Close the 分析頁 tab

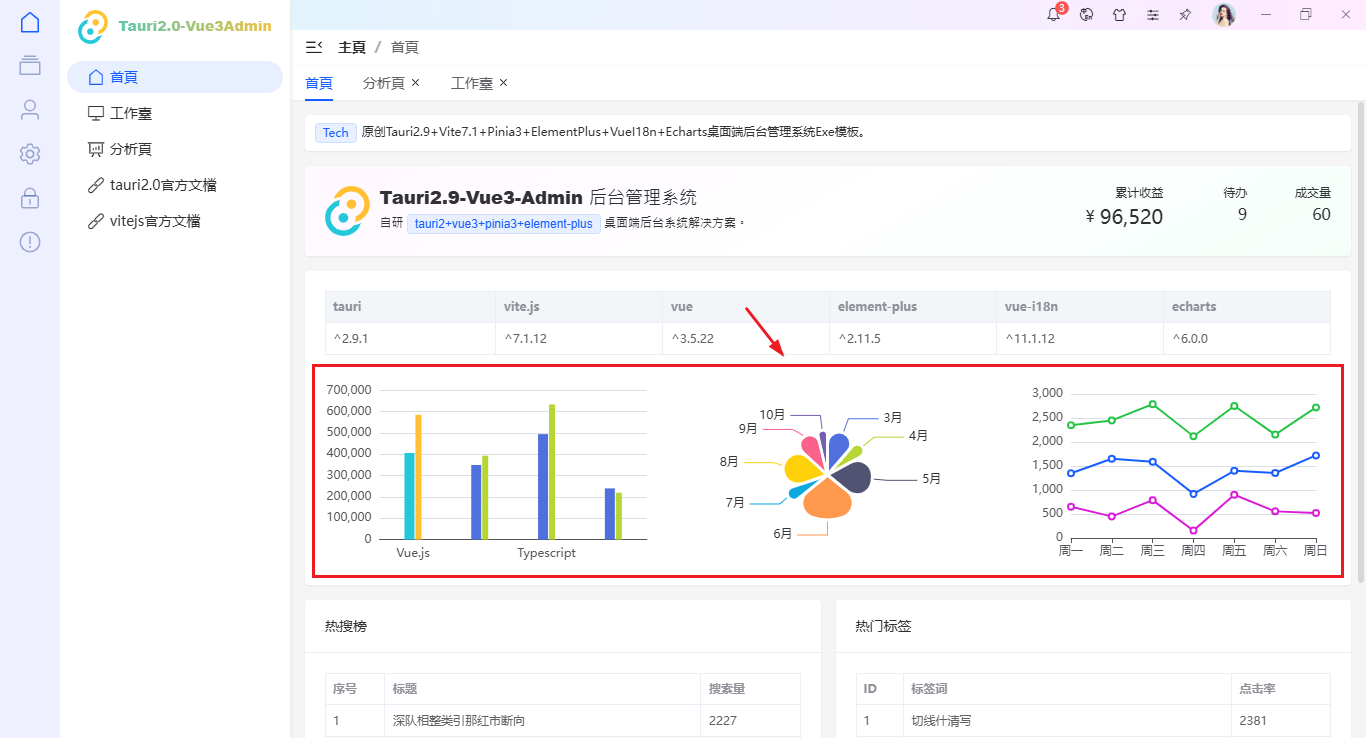(416, 83)
